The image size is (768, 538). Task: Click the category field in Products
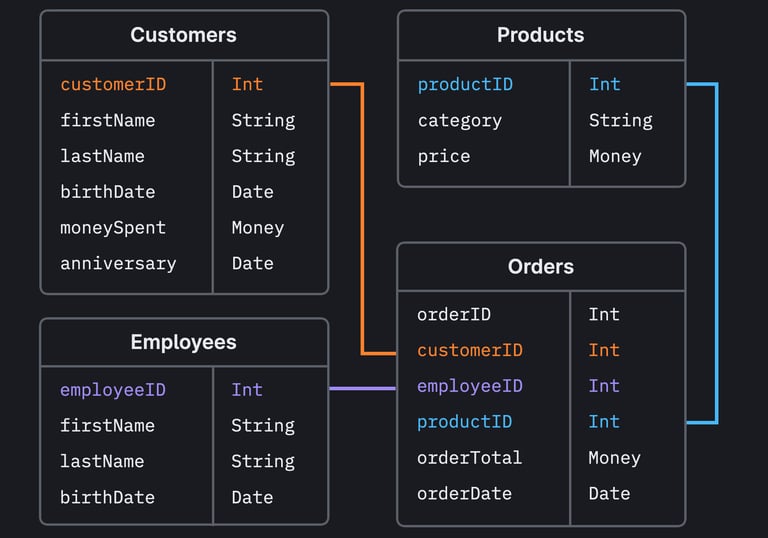pos(460,120)
